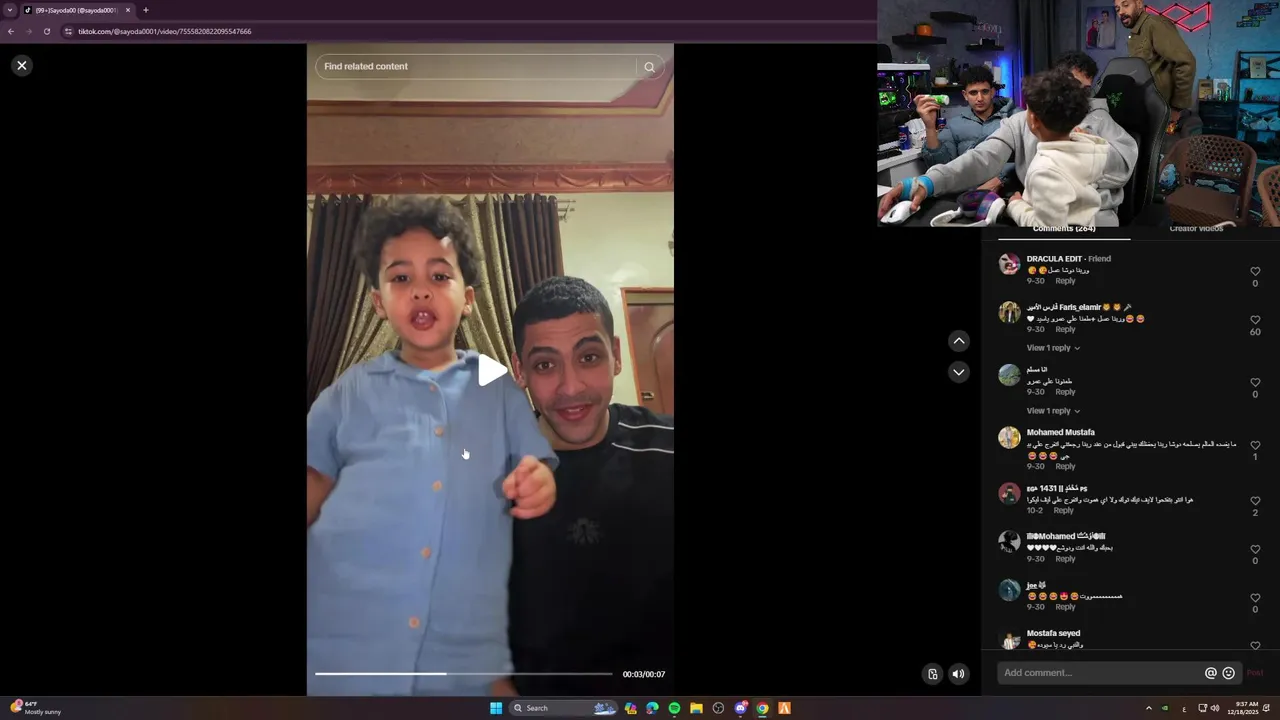Viewport: 1280px width, 720px height.
Task: Go to the next video with down arrow
Action: point(959,372)
